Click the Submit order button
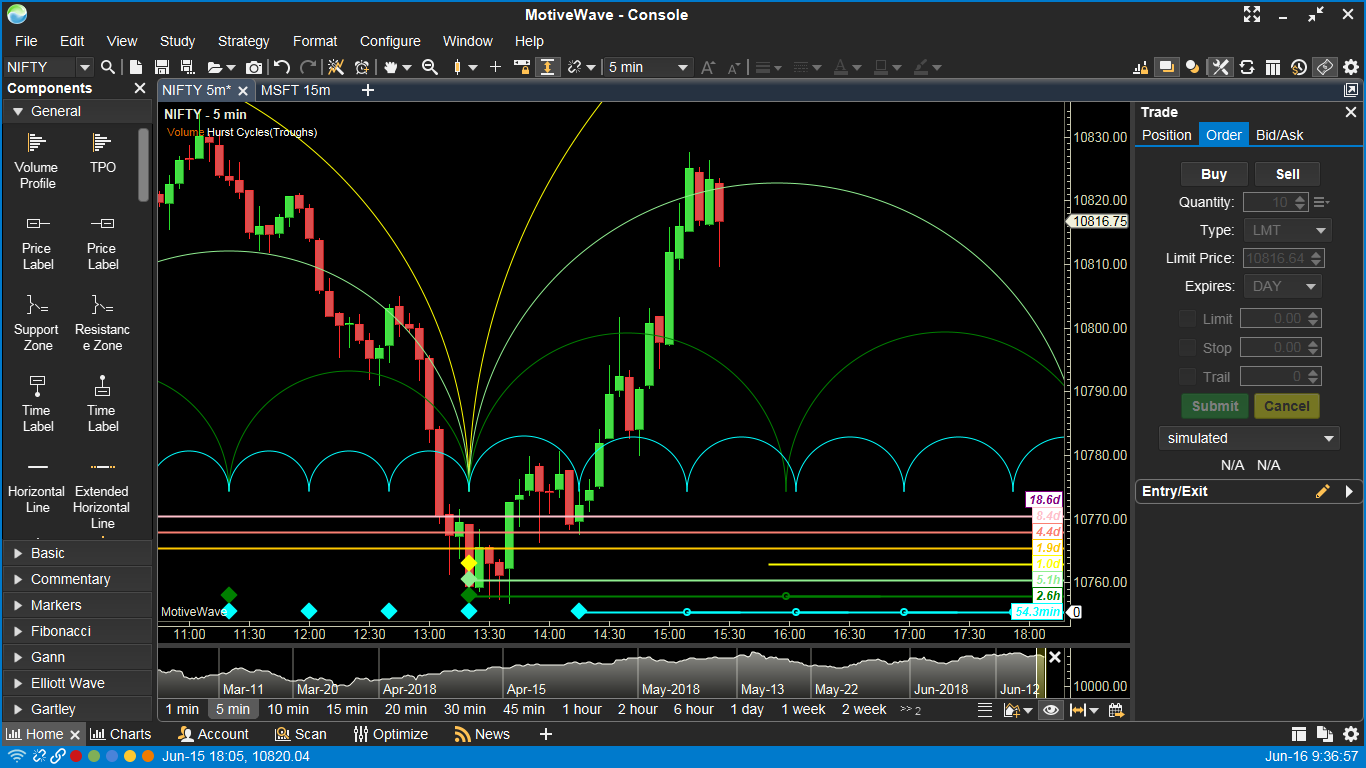Image resolution: width=1366 pixels, height=768 pixels. click(1215, 406)
